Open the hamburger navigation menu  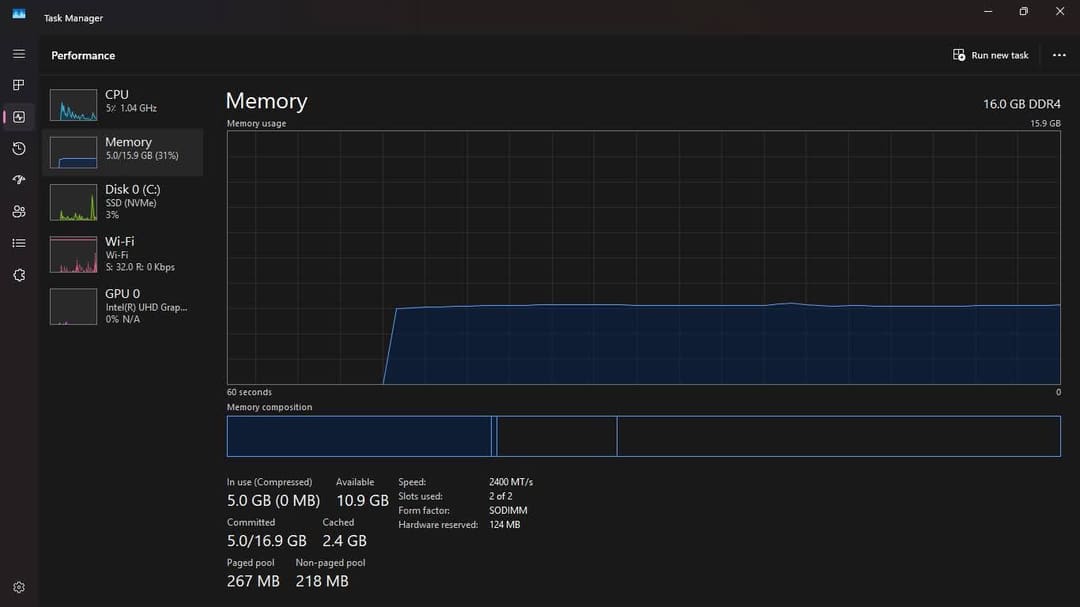(19, 54)
